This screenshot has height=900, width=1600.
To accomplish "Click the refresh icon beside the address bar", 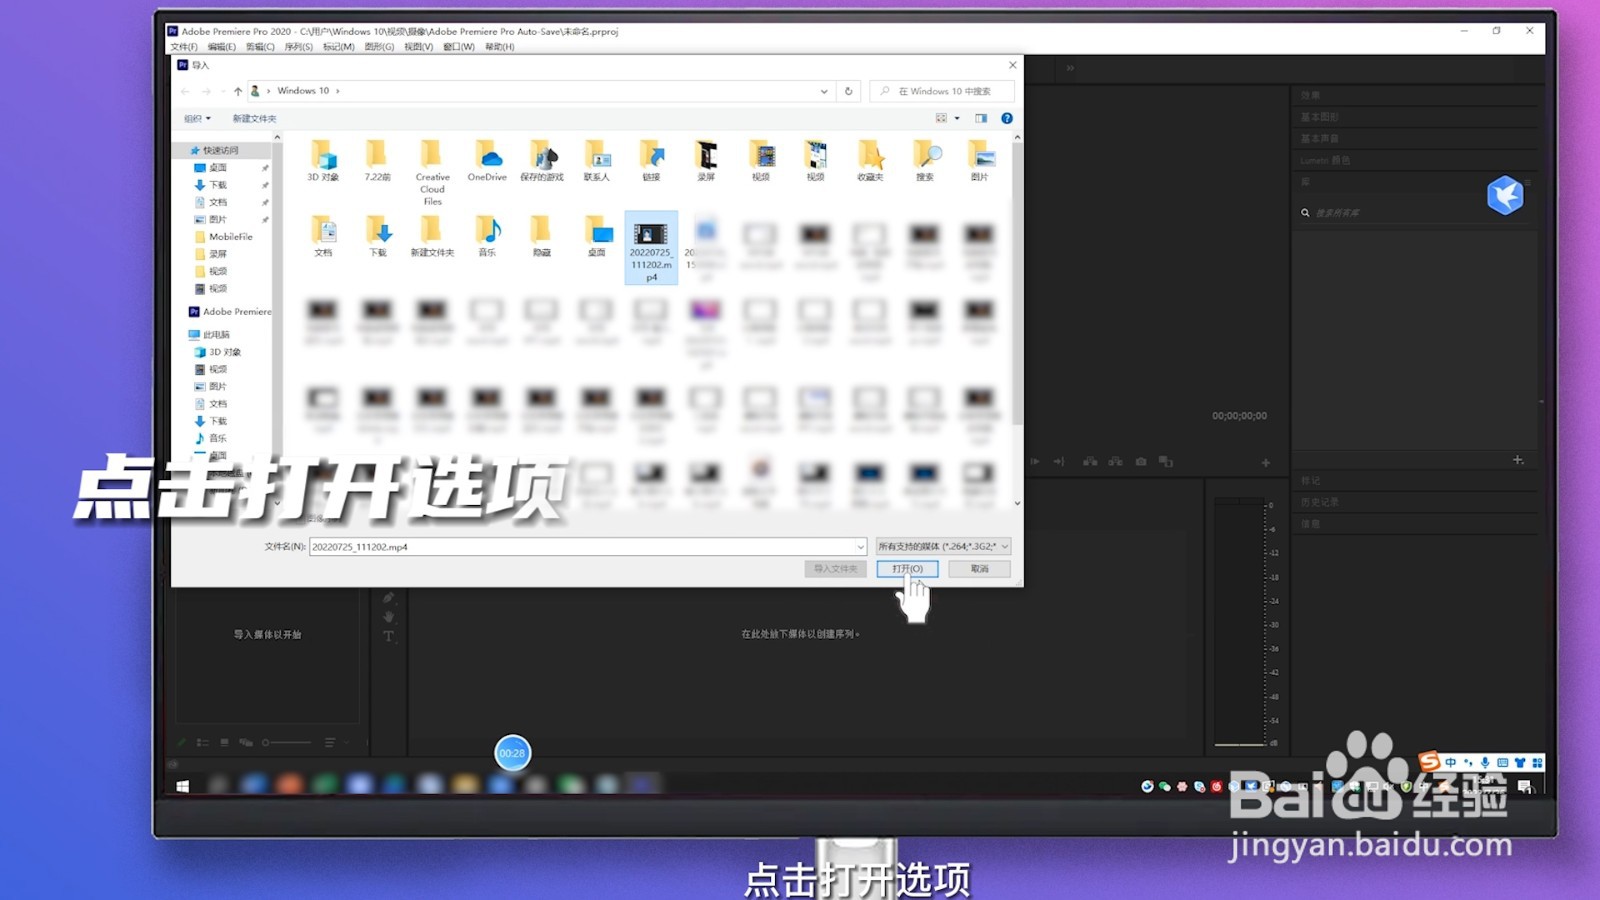I will (848, 90).
